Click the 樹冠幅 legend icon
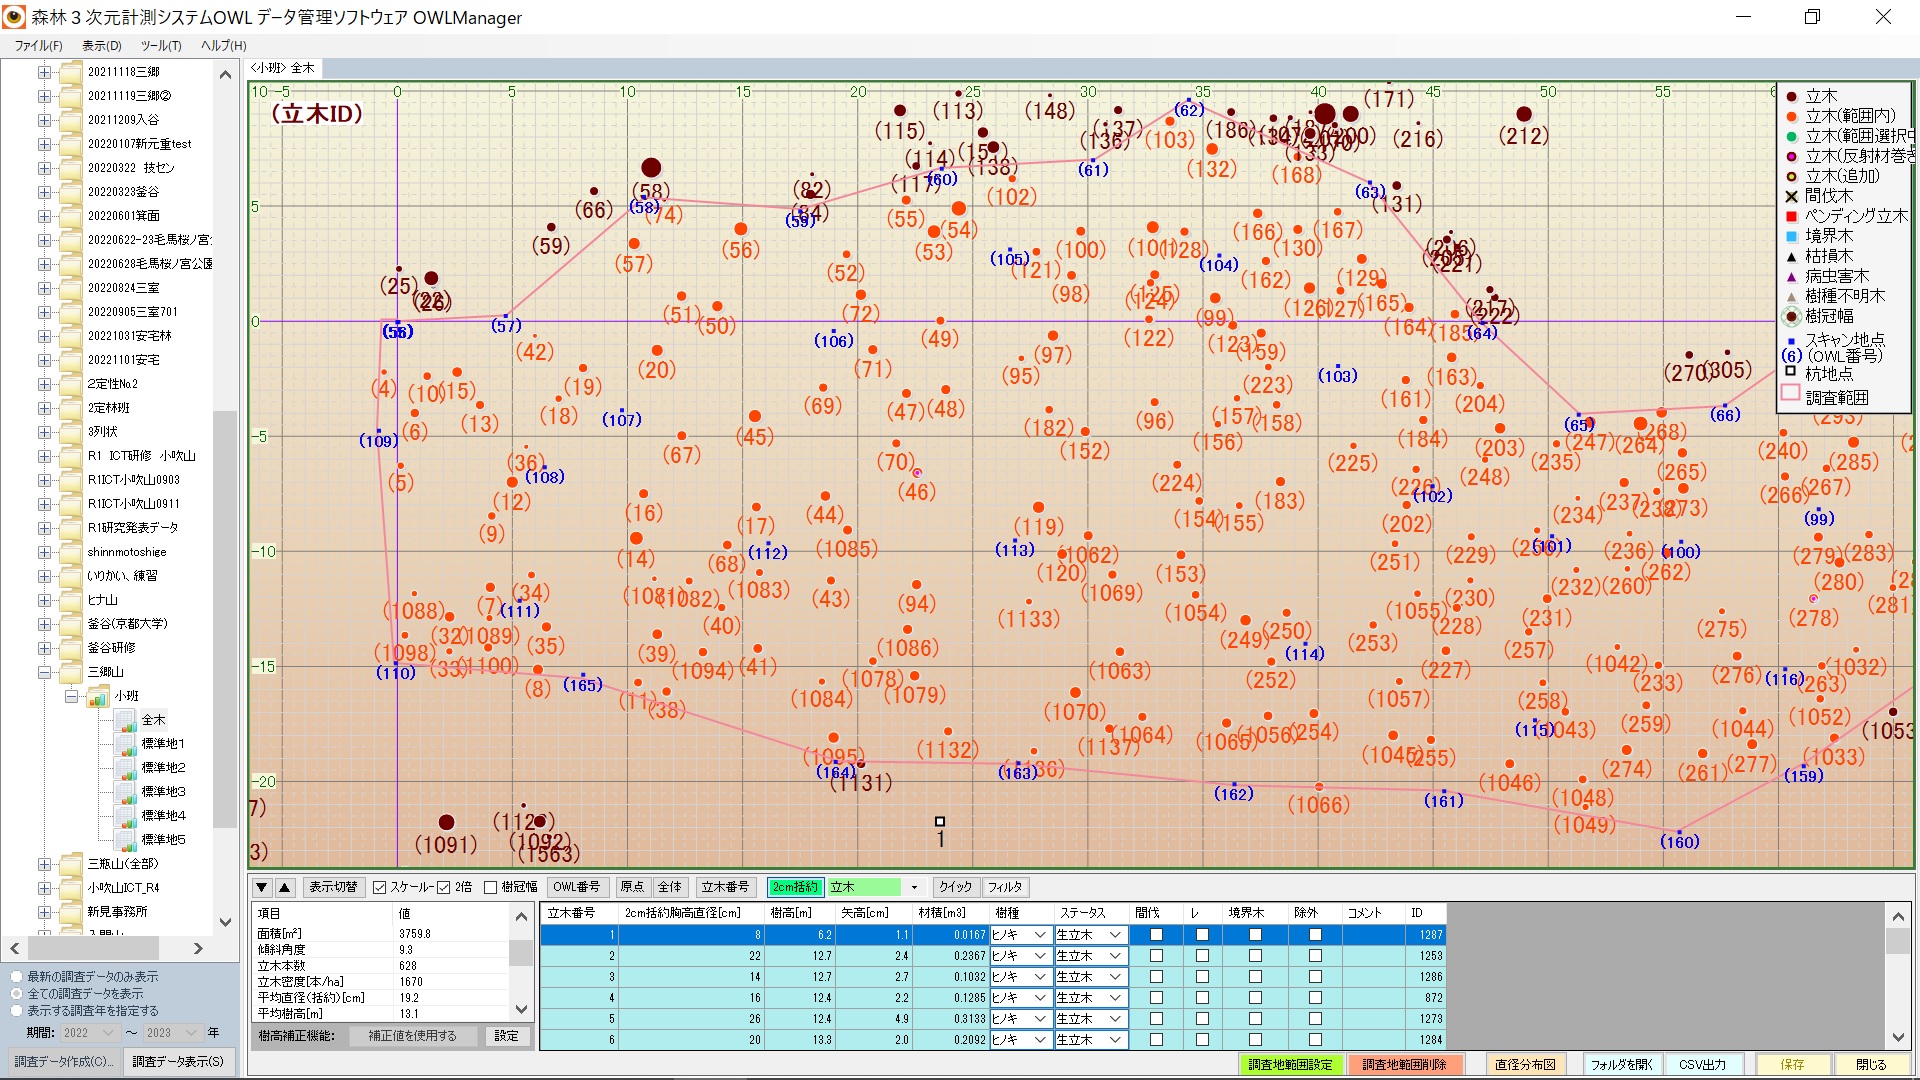Image resolution: width=1920 pixels, height=1080 pixels. [x=1792, y=316]
